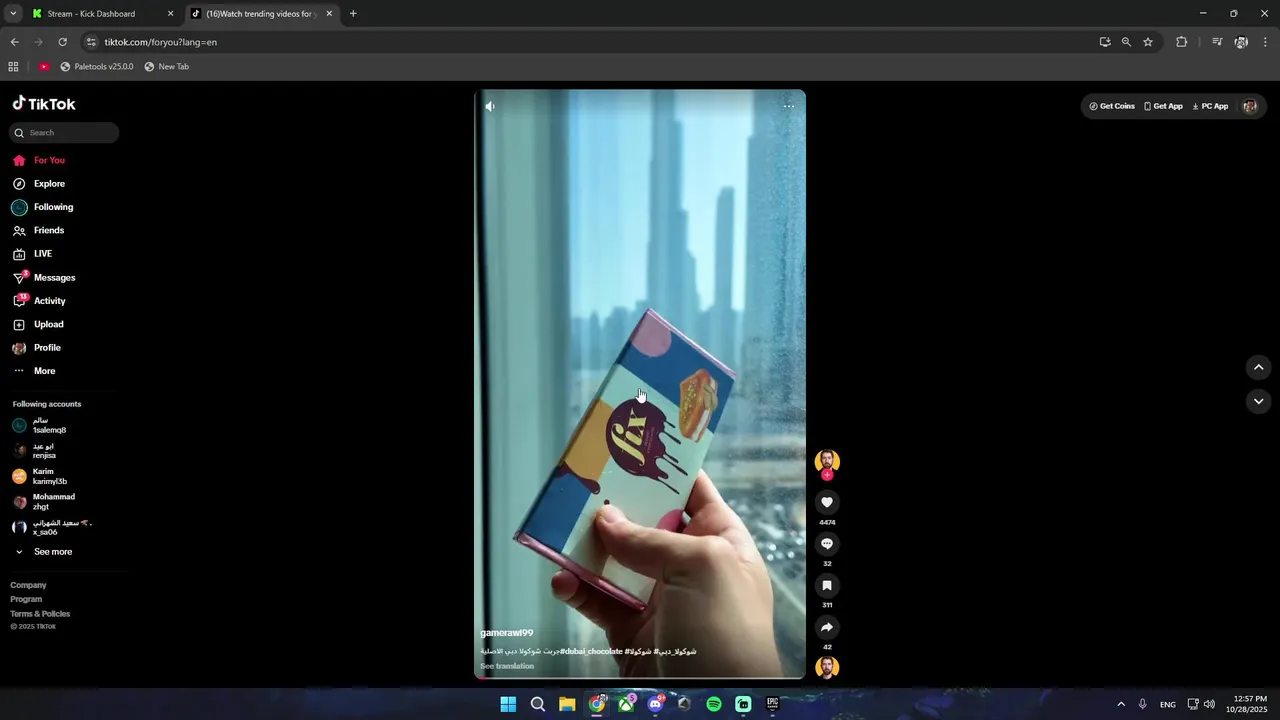Click the PC App download button
Image resolution: width=1280 pixels, height=720 pixels.
1210,106
